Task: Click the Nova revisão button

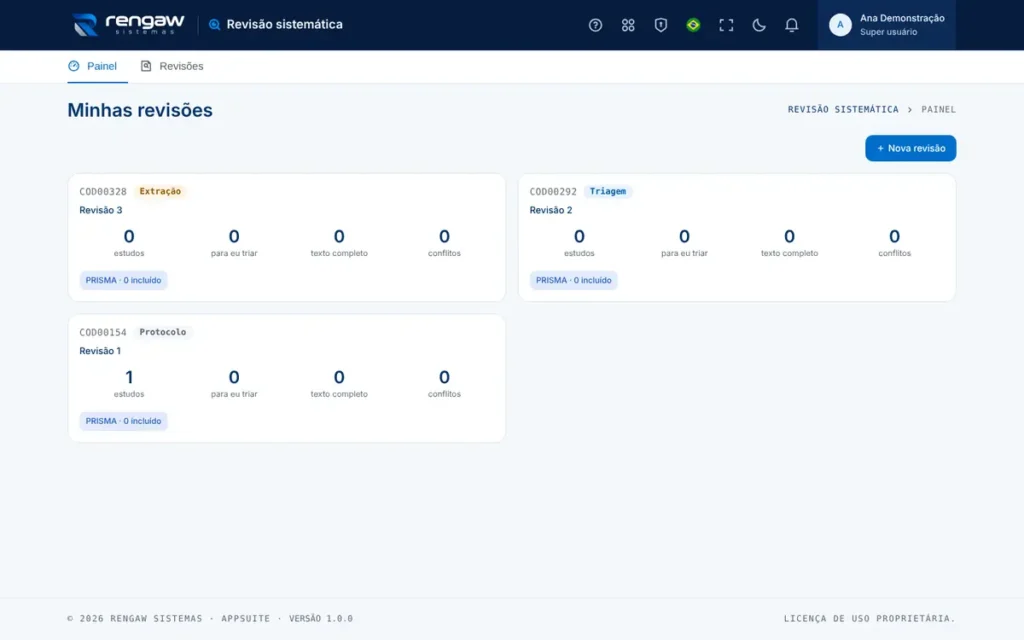Action: (x=910, y=148)
